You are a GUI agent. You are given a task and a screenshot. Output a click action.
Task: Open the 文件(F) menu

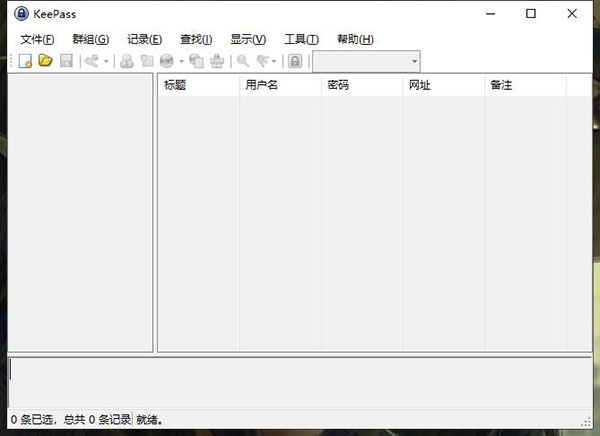coord(37,39)
